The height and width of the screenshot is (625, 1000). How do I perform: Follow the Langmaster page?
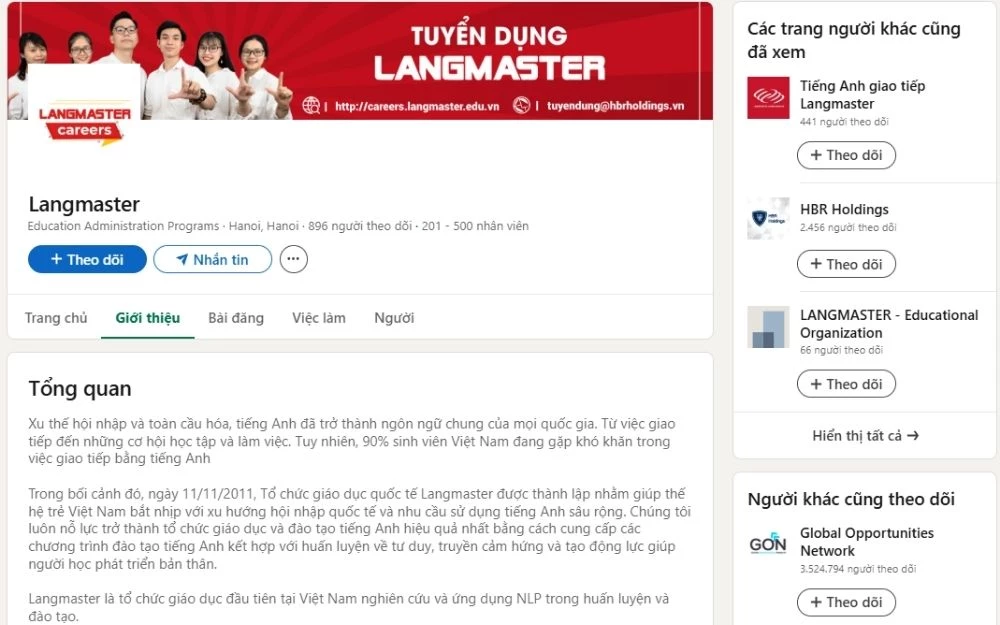[87, 259]
